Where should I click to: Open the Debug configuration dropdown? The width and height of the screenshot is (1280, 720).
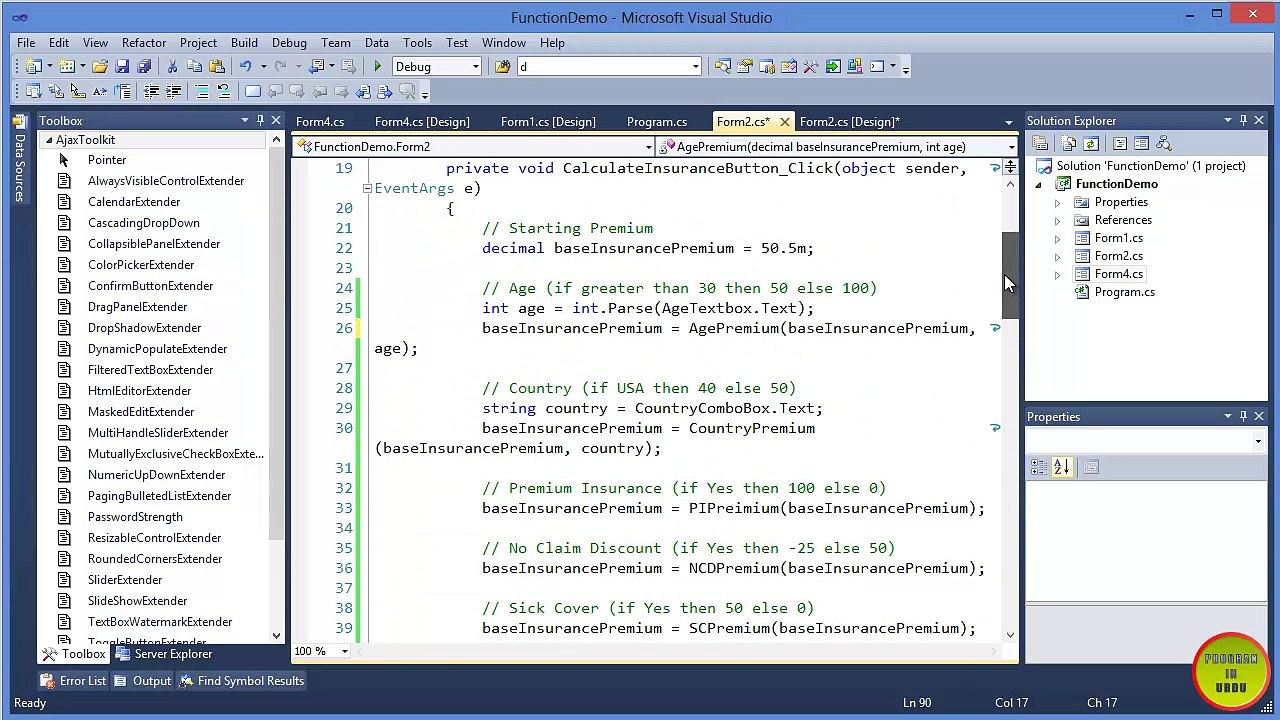coord(475,66)
